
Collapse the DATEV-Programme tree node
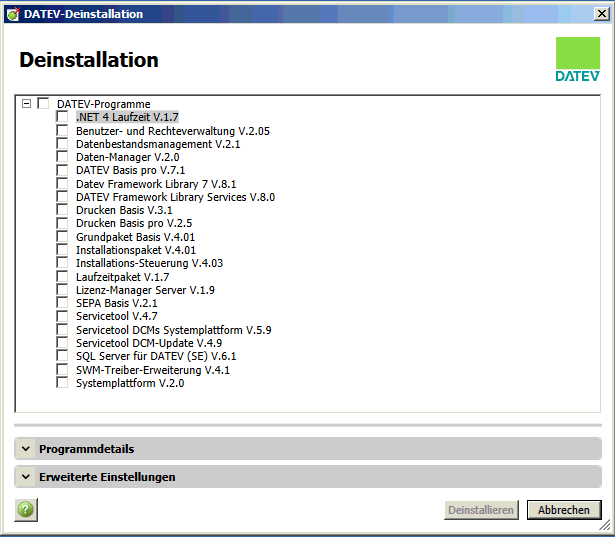[x=26, y=104]
